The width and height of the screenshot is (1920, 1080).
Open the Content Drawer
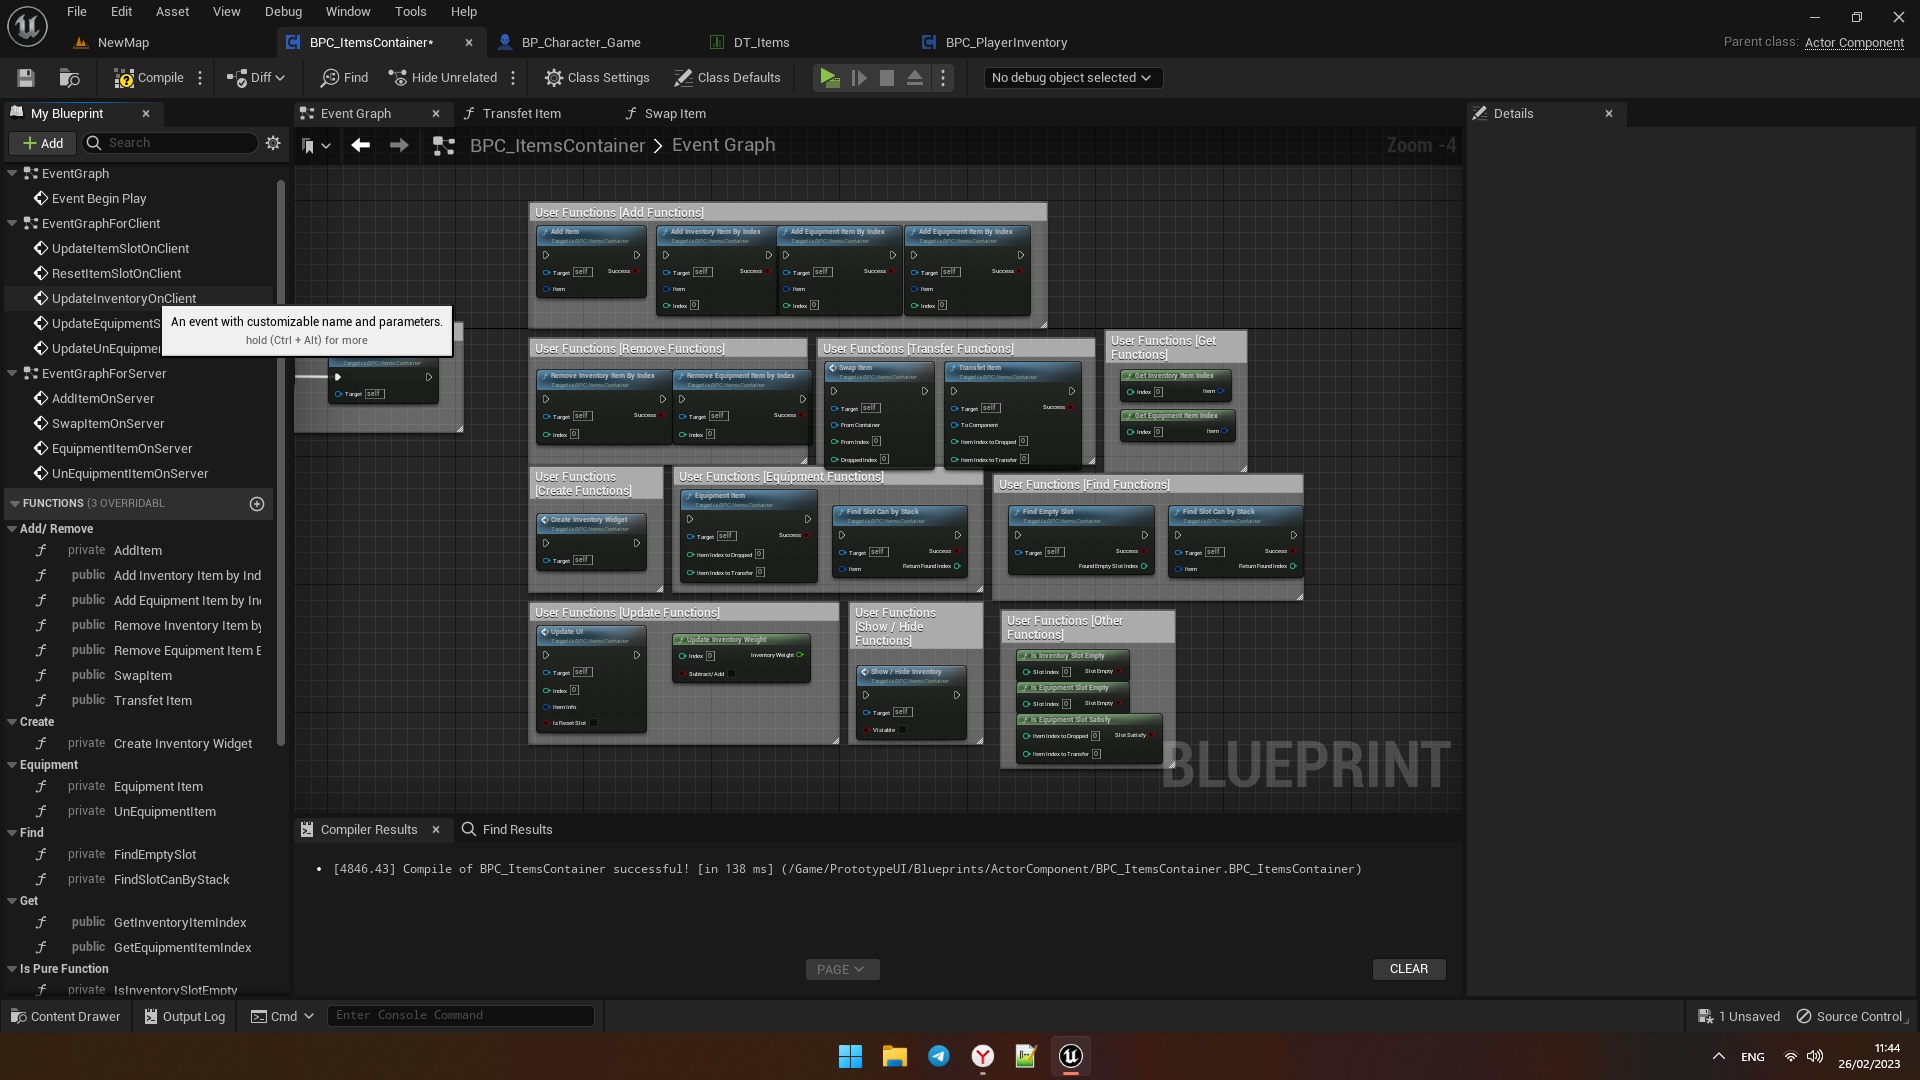pos(65,1016)
